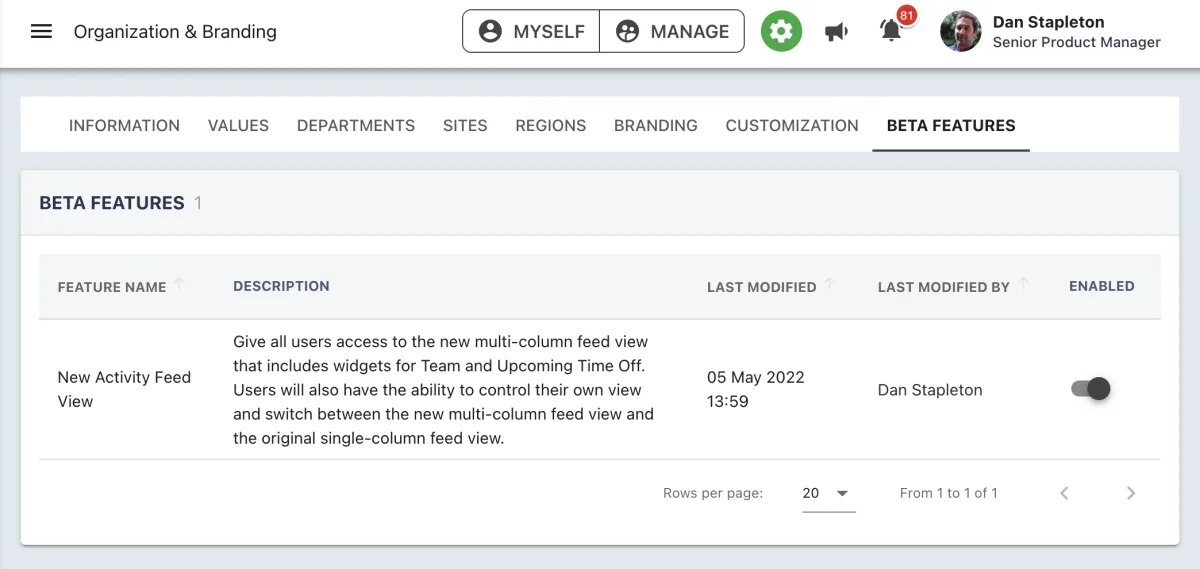This screenshot has height=569, width=1200.
Task: Open the SITES tab
Action: click(465, 125)
